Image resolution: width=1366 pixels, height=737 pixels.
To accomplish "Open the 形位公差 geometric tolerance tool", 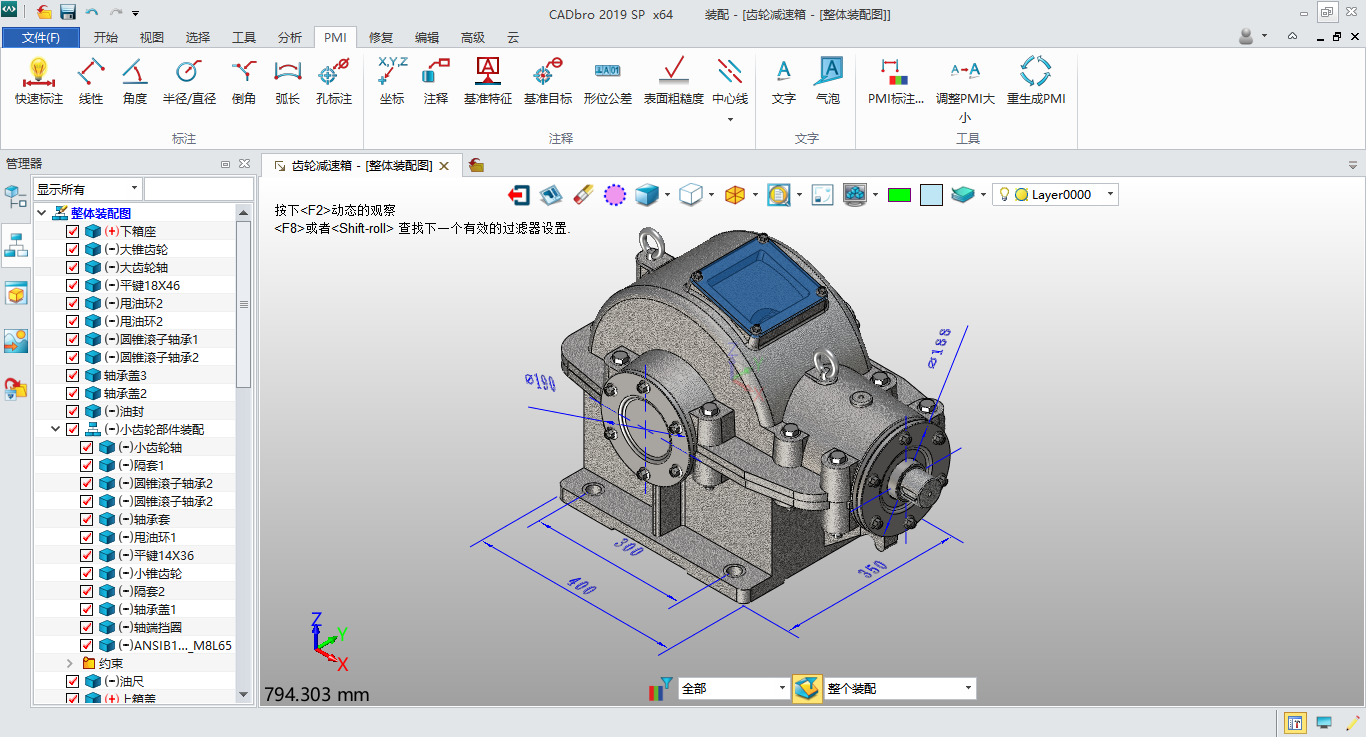I will tap(607, 80).
